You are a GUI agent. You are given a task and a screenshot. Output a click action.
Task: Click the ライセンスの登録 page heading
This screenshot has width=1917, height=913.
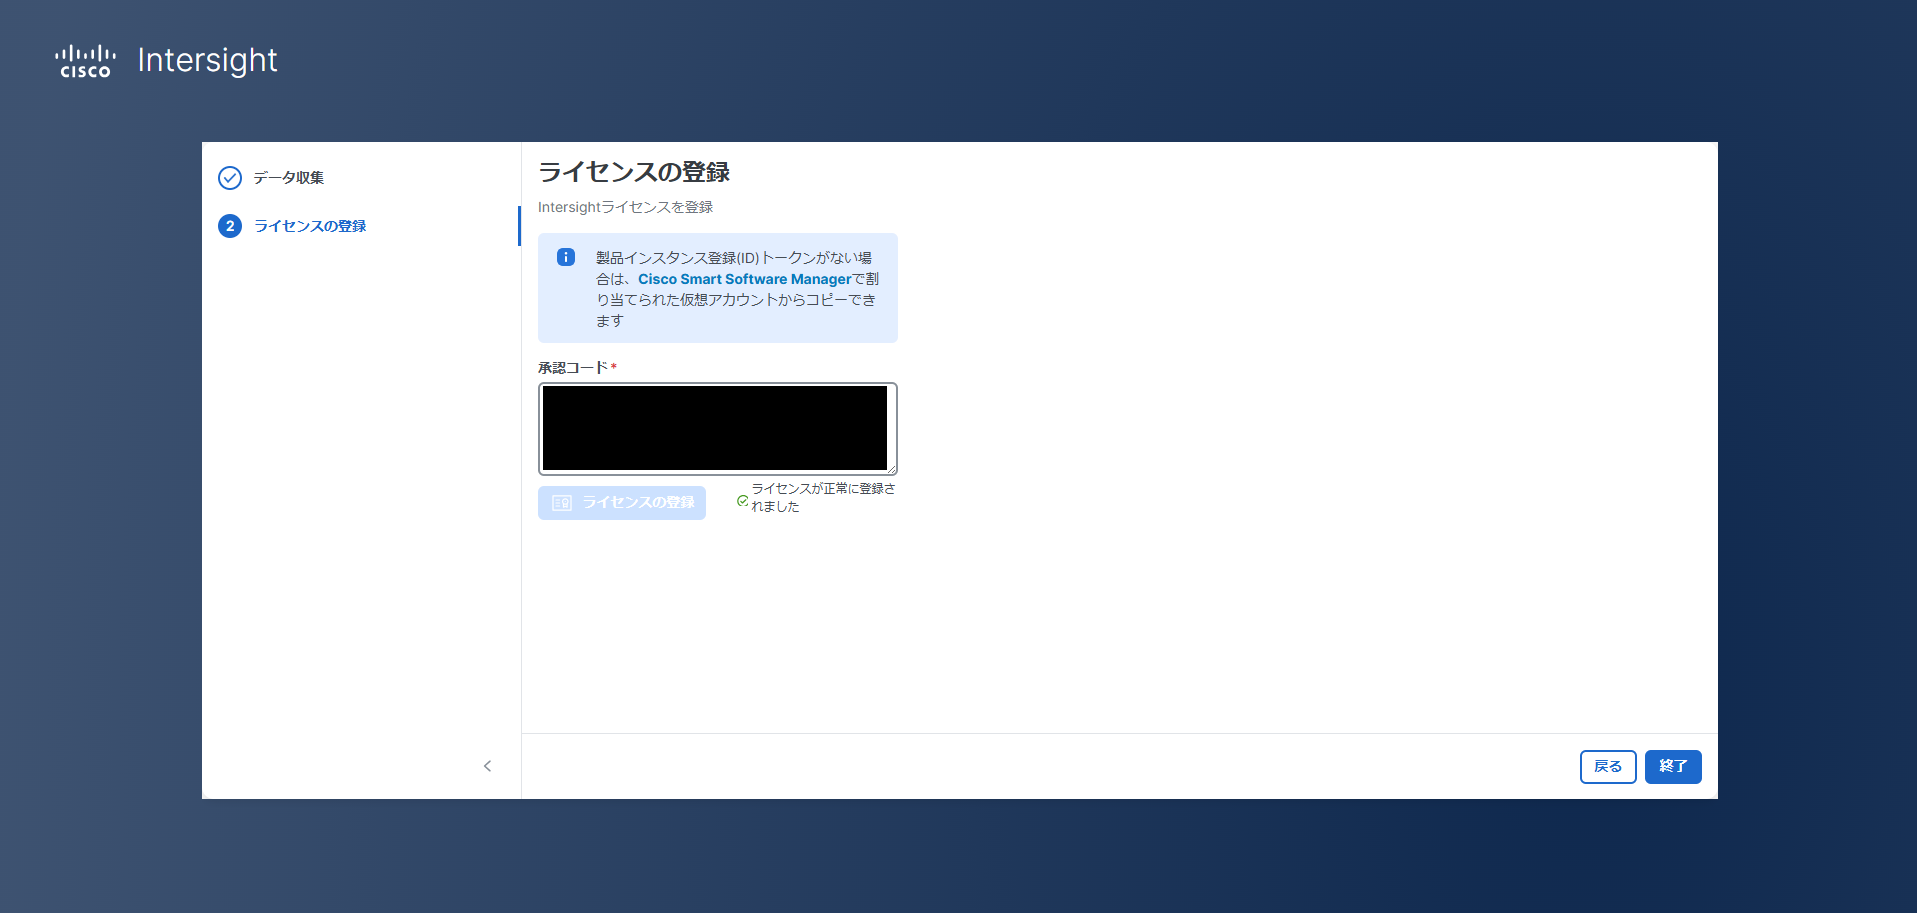[x=634, y=172]
